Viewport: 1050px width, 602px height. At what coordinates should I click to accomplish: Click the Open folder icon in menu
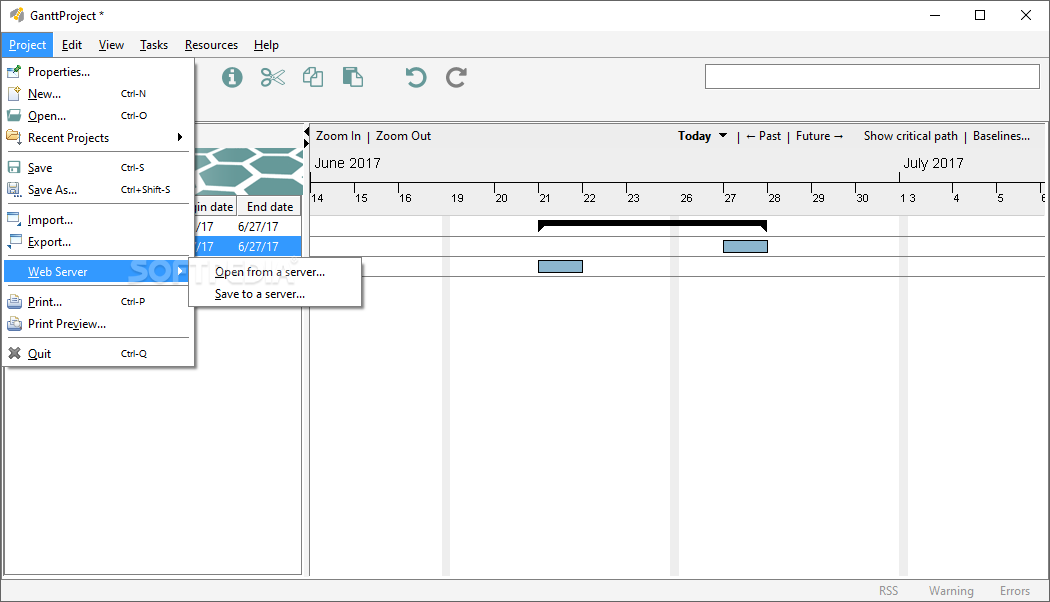tap(14, 115)
